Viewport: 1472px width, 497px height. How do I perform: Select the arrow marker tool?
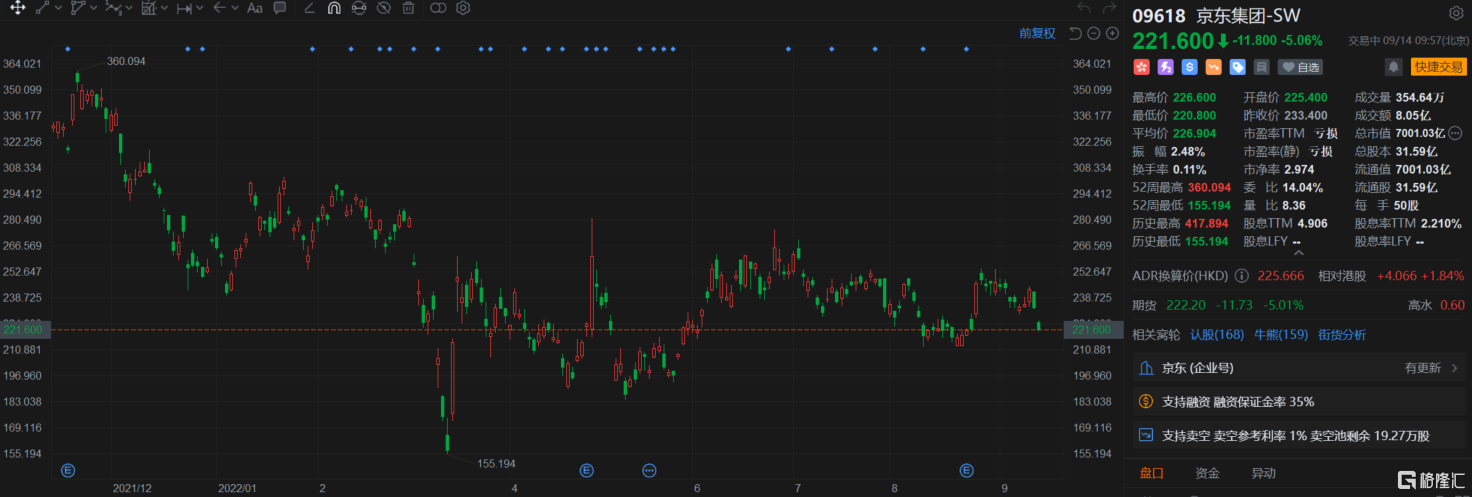(x=219, y=8)
